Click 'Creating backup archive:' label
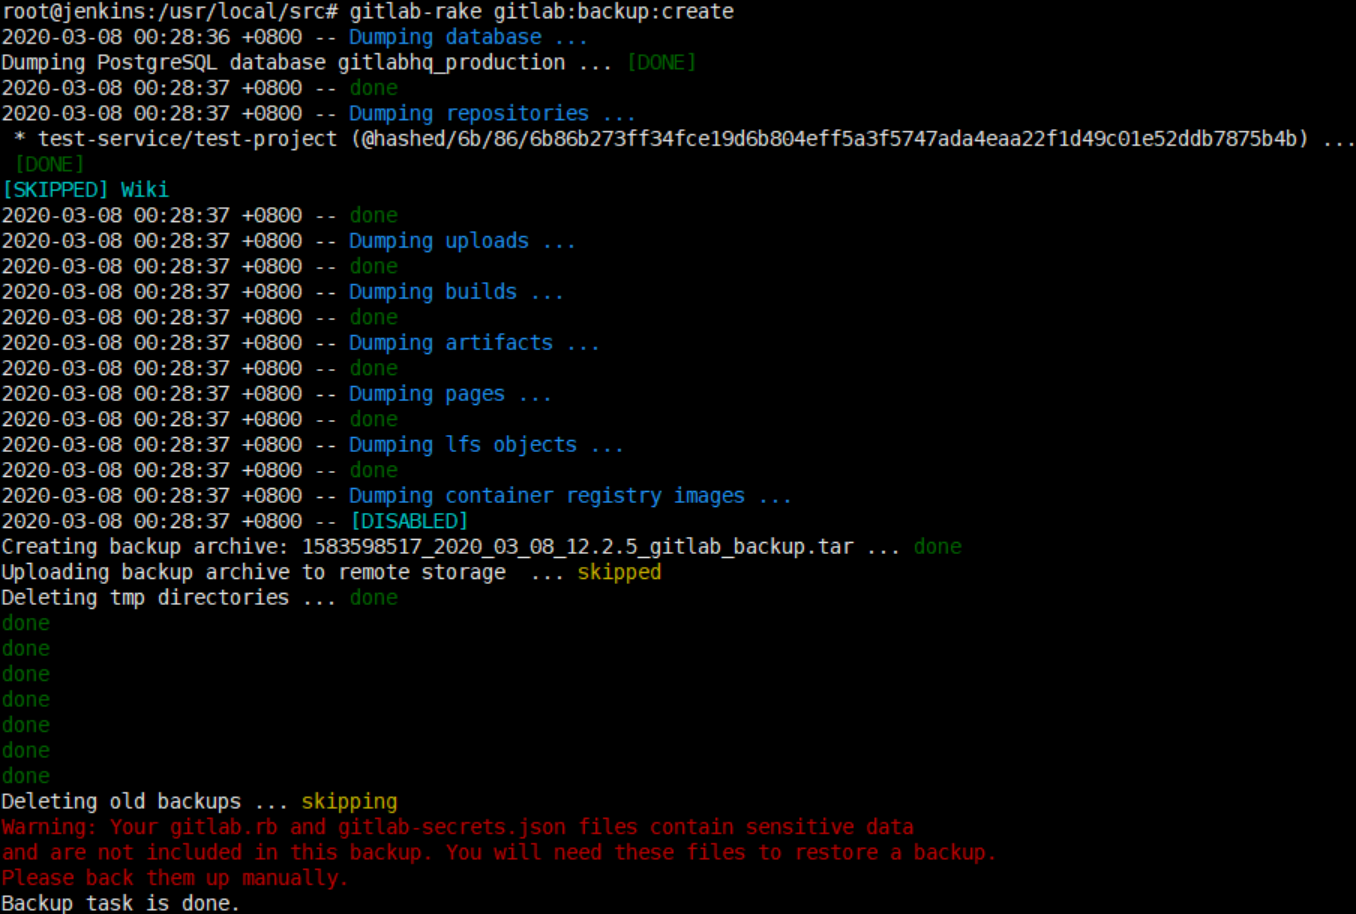Screen dimensions: 1356x914 click(x=146, y=547)
